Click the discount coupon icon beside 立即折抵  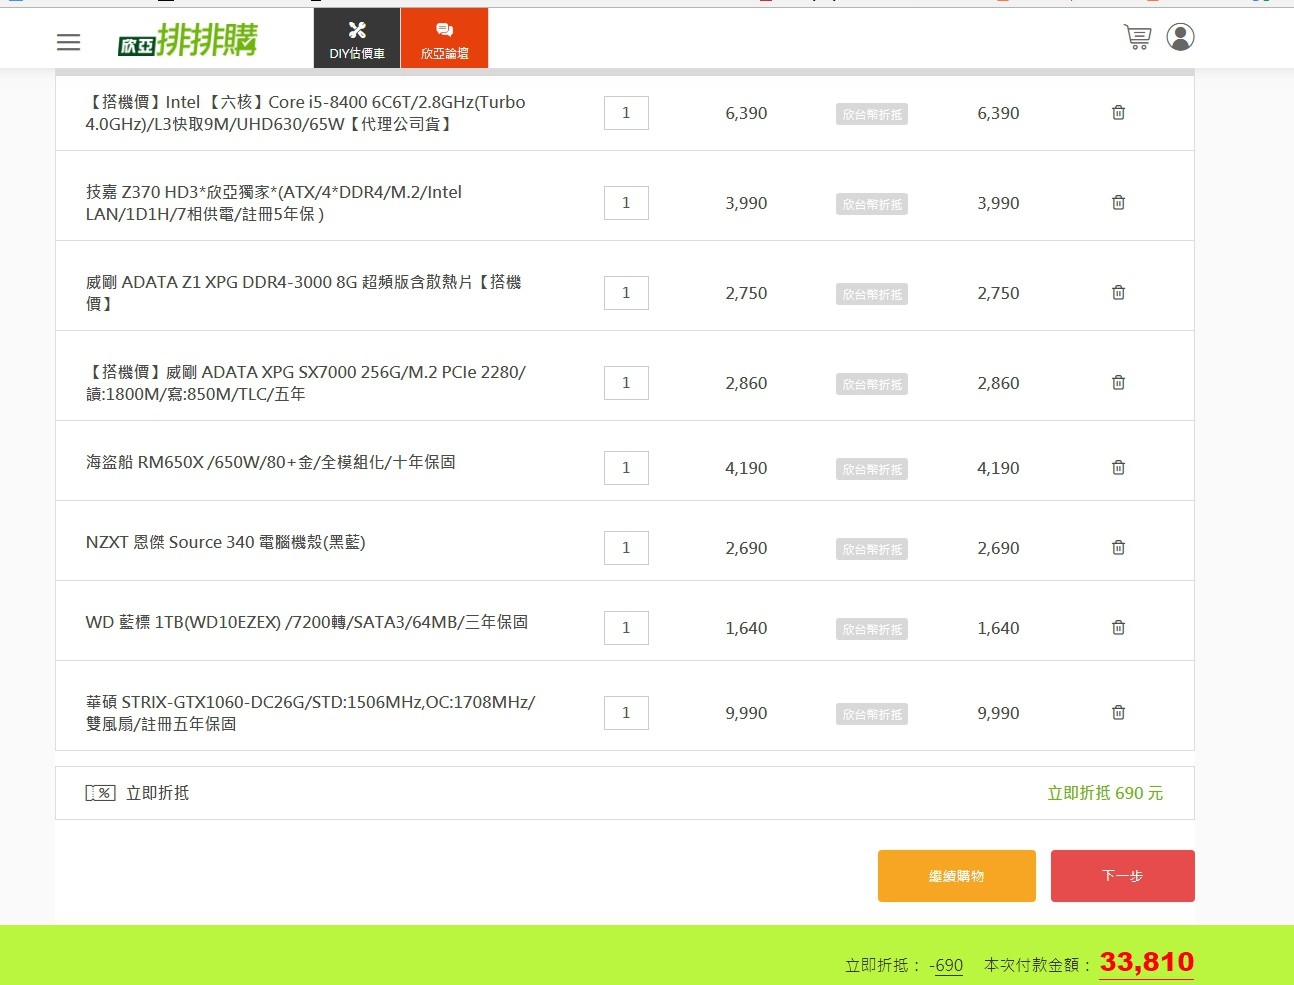(101, 793)
